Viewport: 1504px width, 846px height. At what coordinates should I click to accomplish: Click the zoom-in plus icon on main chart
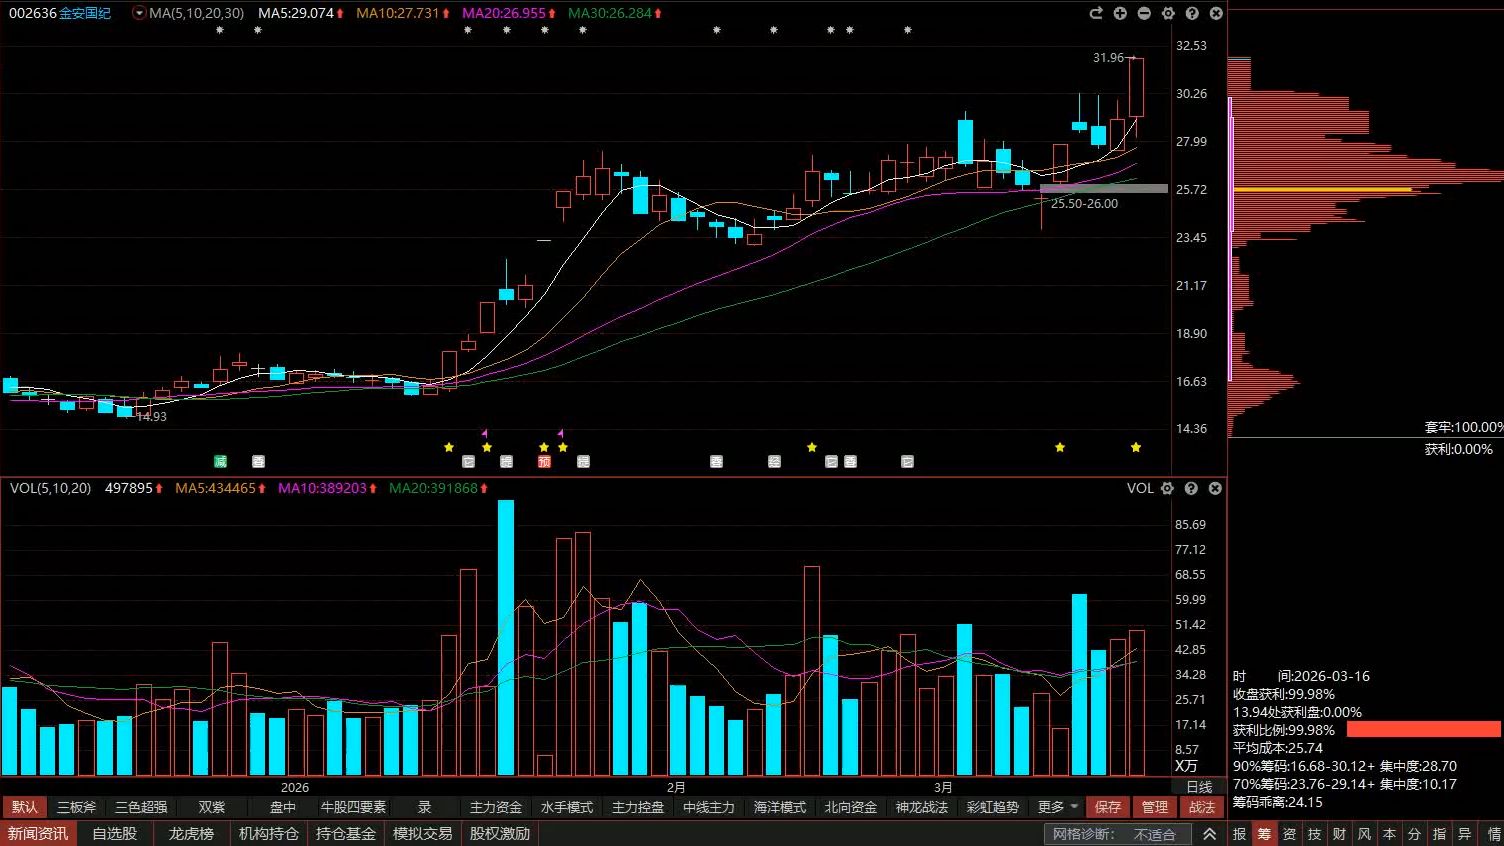coord(1120,13)
